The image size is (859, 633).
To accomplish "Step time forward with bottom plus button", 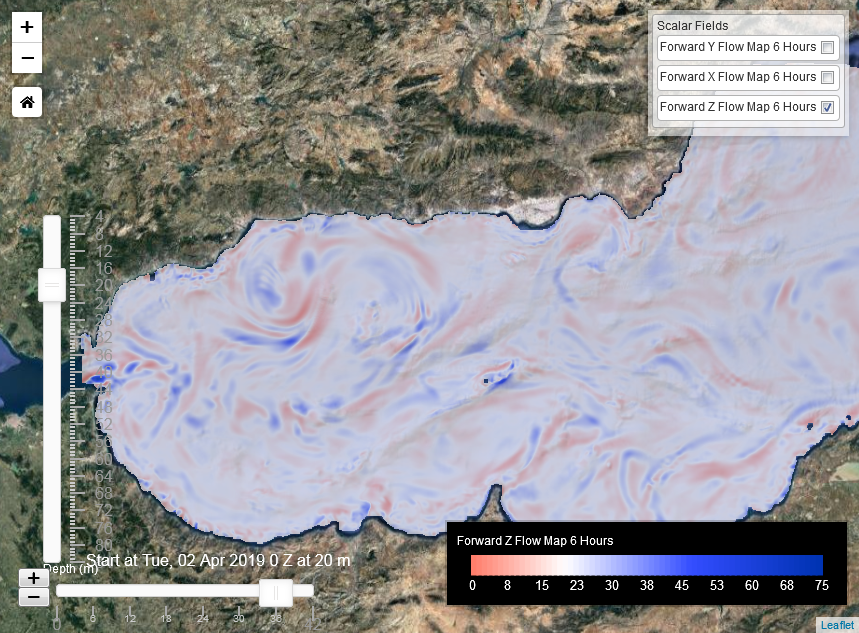I will pyautogui.click(x=34, y=578).
